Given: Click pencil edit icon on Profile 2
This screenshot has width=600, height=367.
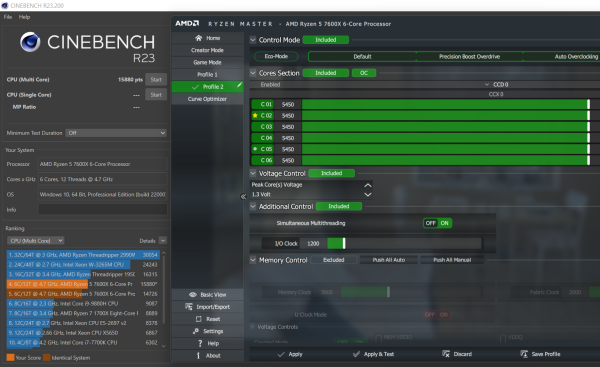Looking at the screenshot, I should pyautogui.click(x=239, y=85).
